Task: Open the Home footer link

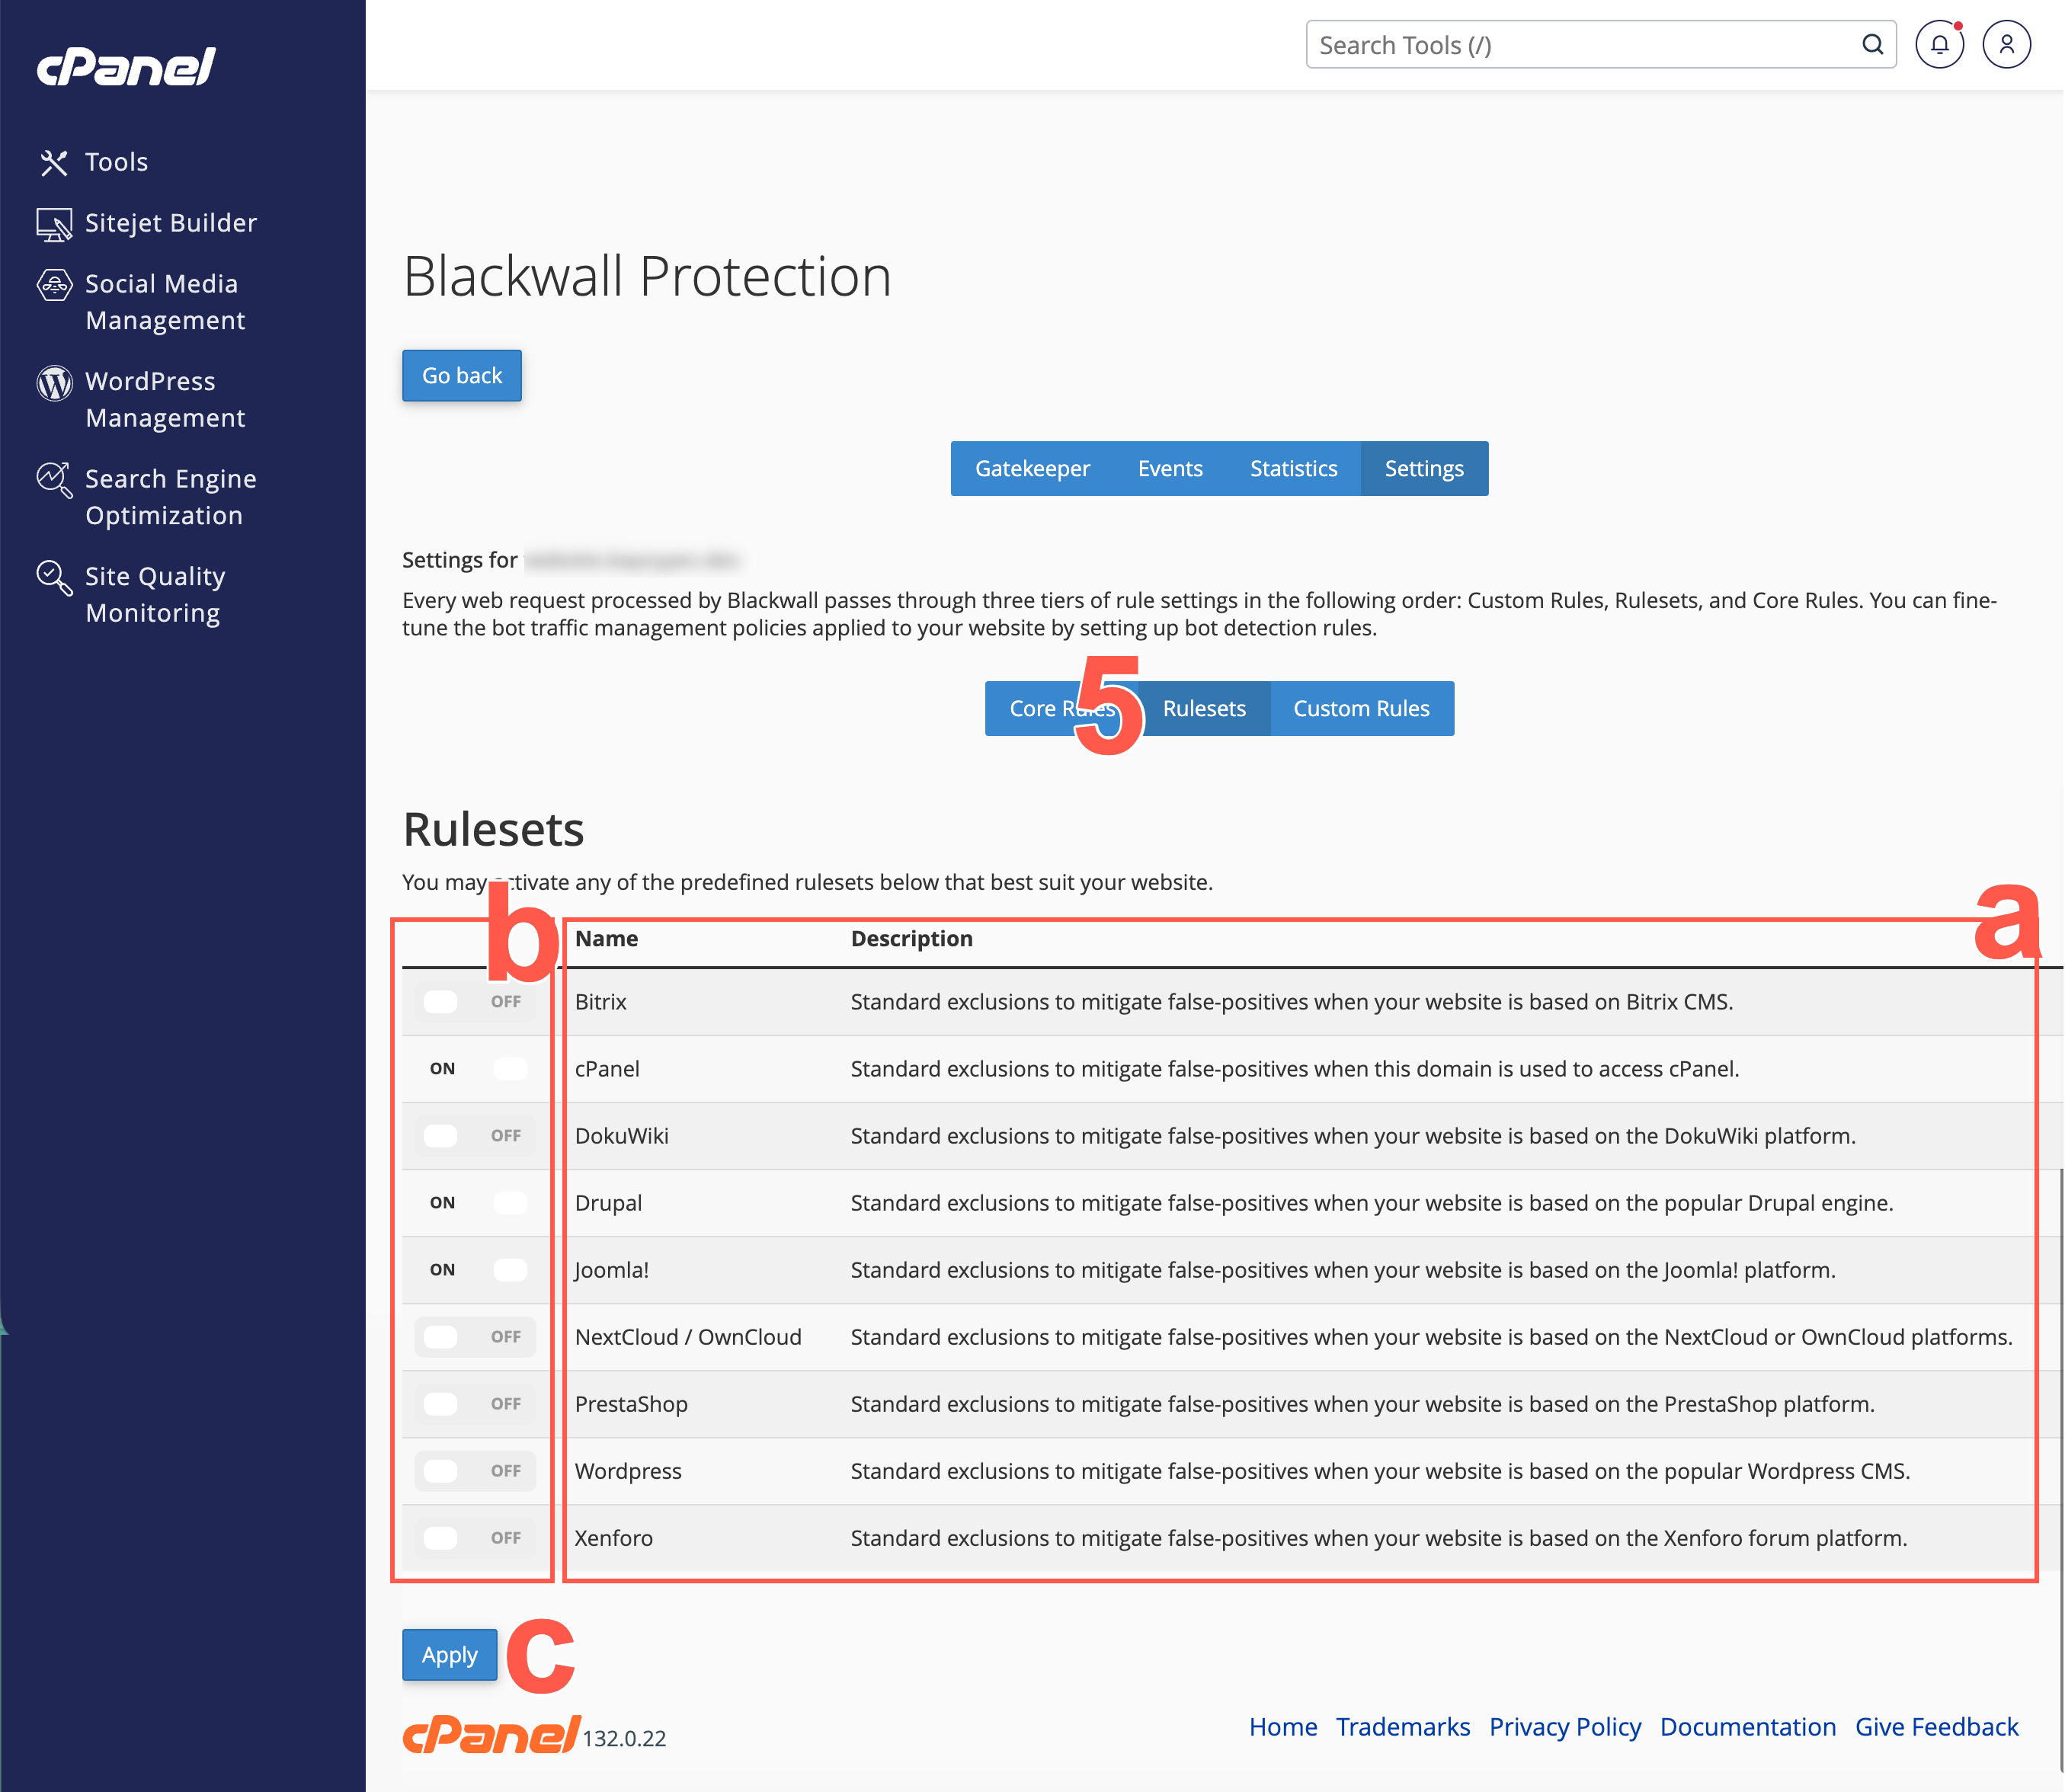Action: [x=1283, y=1727]
